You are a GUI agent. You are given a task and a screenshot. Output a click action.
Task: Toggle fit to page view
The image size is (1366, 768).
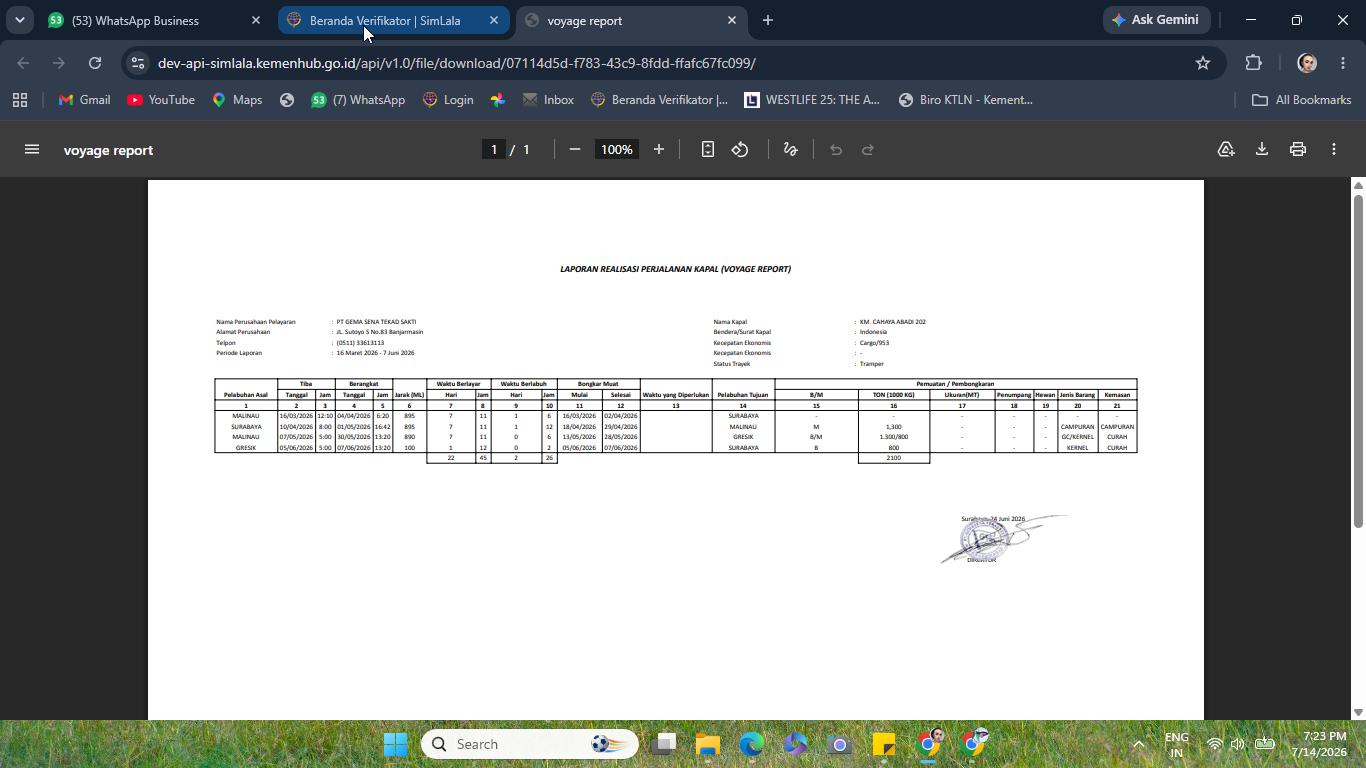(708, 150)
